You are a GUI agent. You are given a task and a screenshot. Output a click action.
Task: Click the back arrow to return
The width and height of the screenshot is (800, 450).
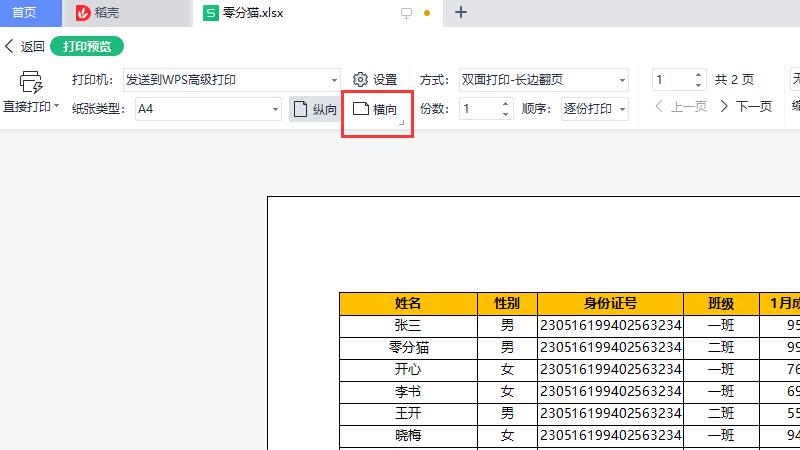click(24, 46)
